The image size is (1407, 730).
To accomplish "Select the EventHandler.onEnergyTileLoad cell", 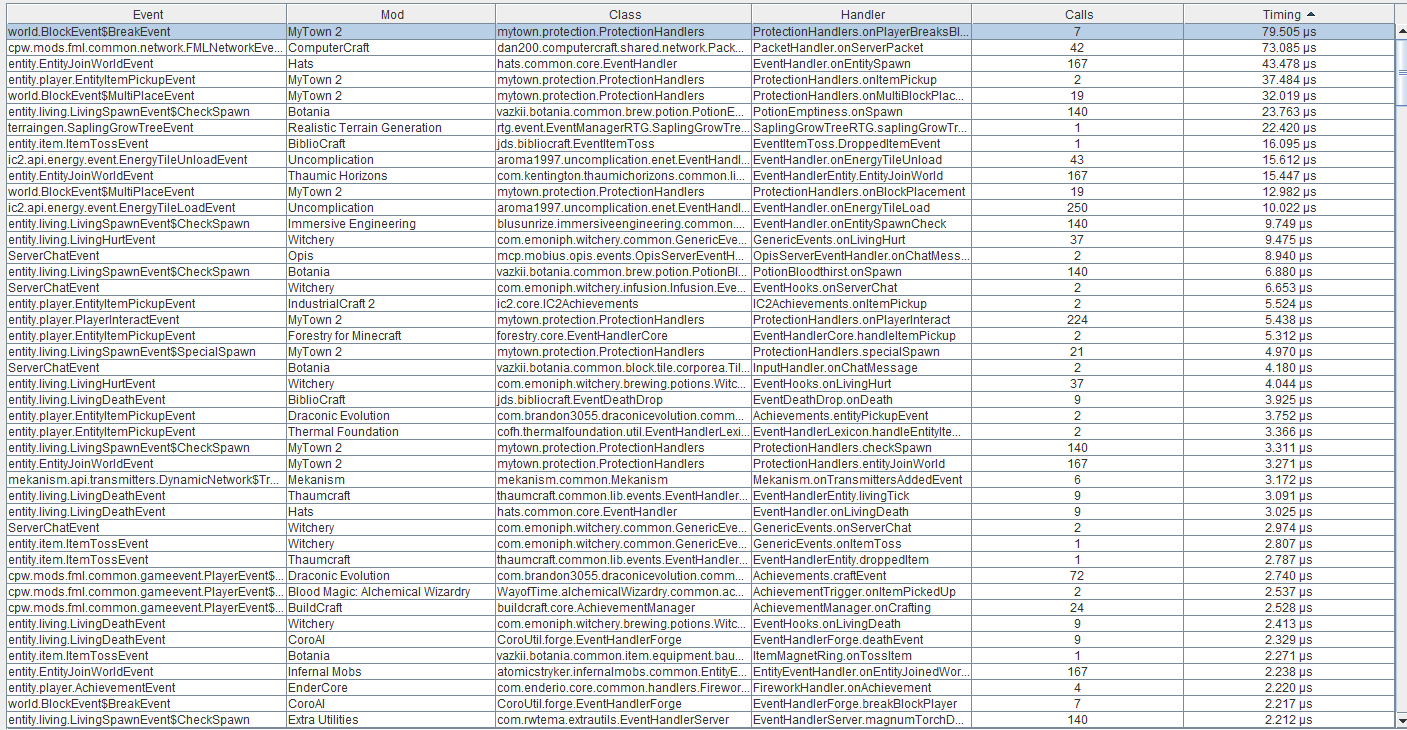I will (861, 208).
